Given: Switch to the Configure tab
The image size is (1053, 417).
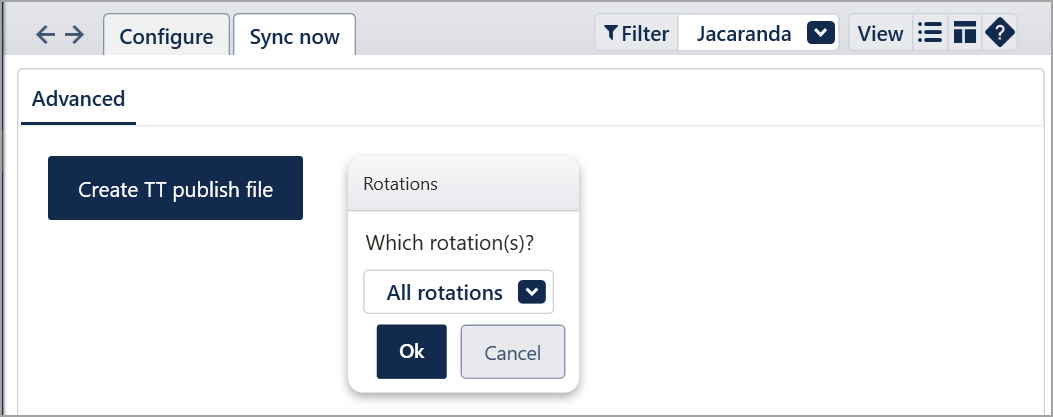Looking at the screenshot, I should click(x=167, y=35).
